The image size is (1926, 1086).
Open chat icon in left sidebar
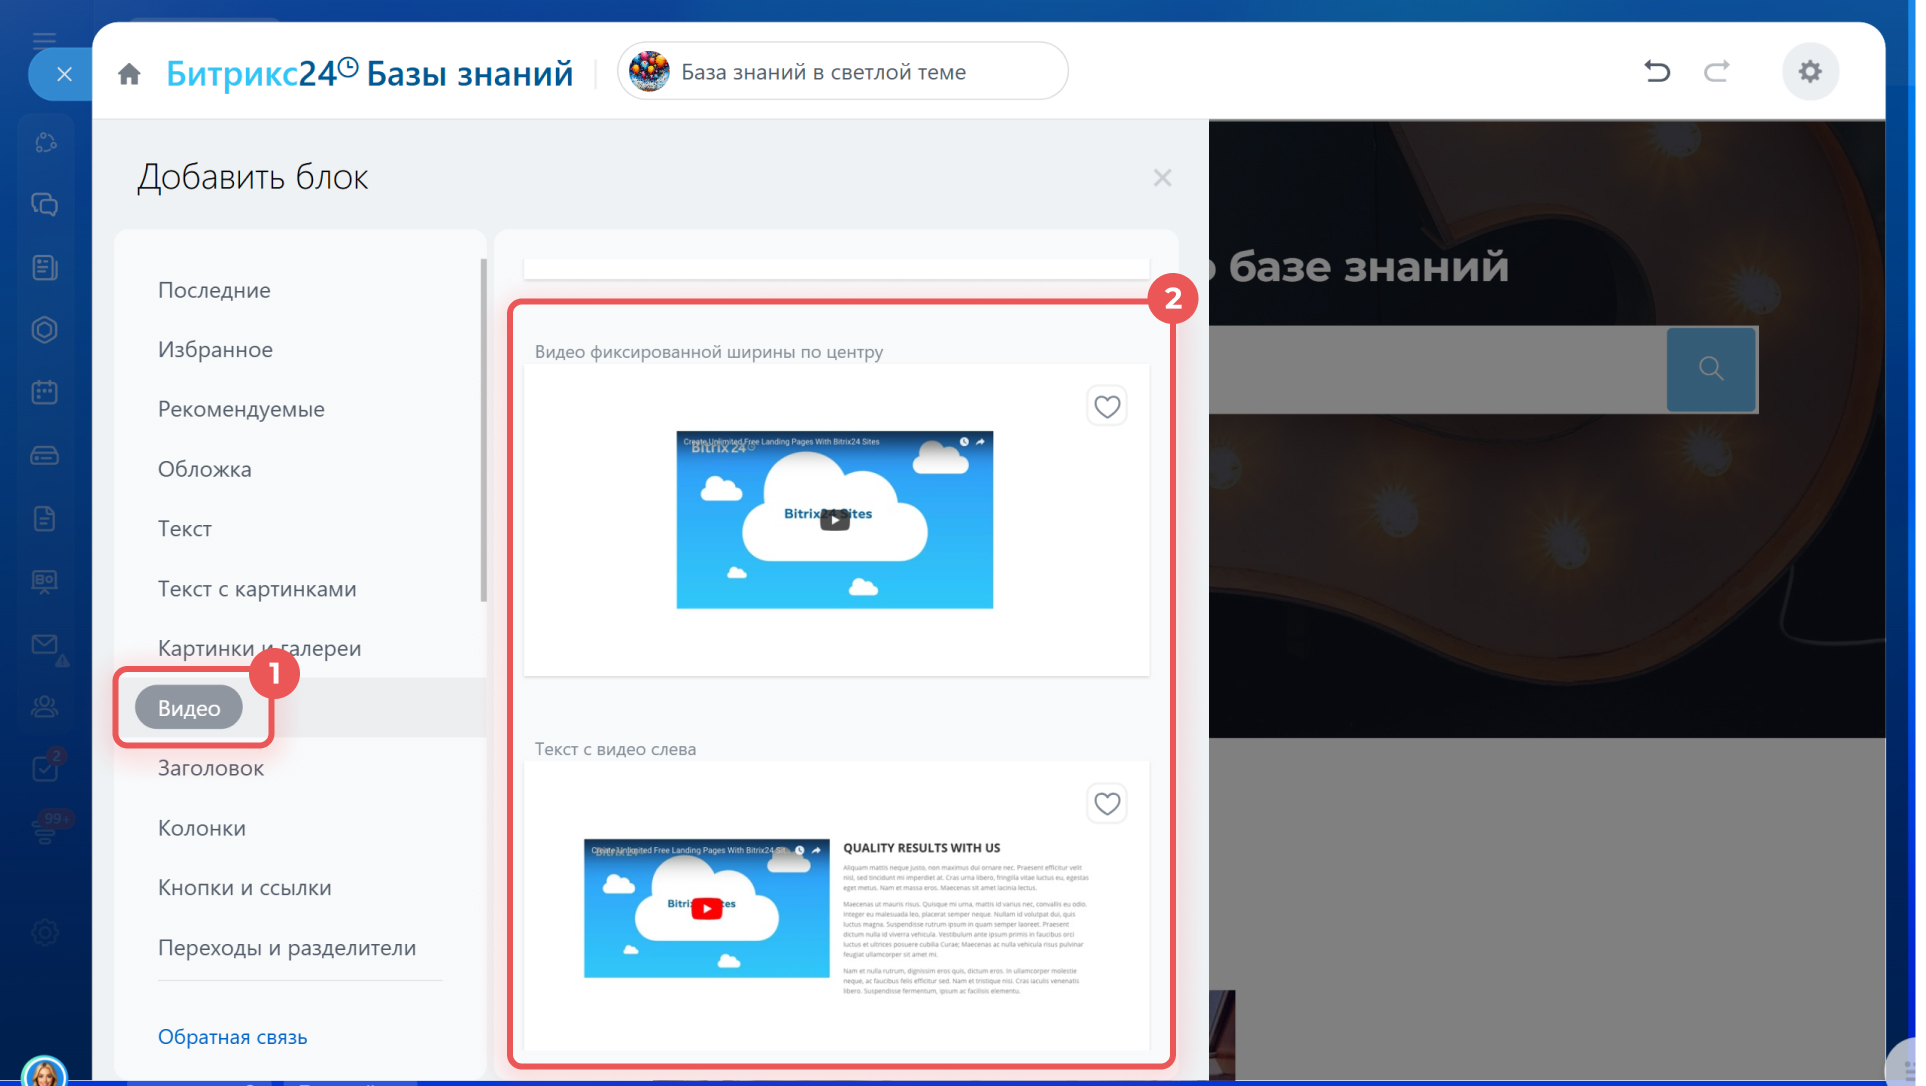pyautogui.click(x=45, y=205)
